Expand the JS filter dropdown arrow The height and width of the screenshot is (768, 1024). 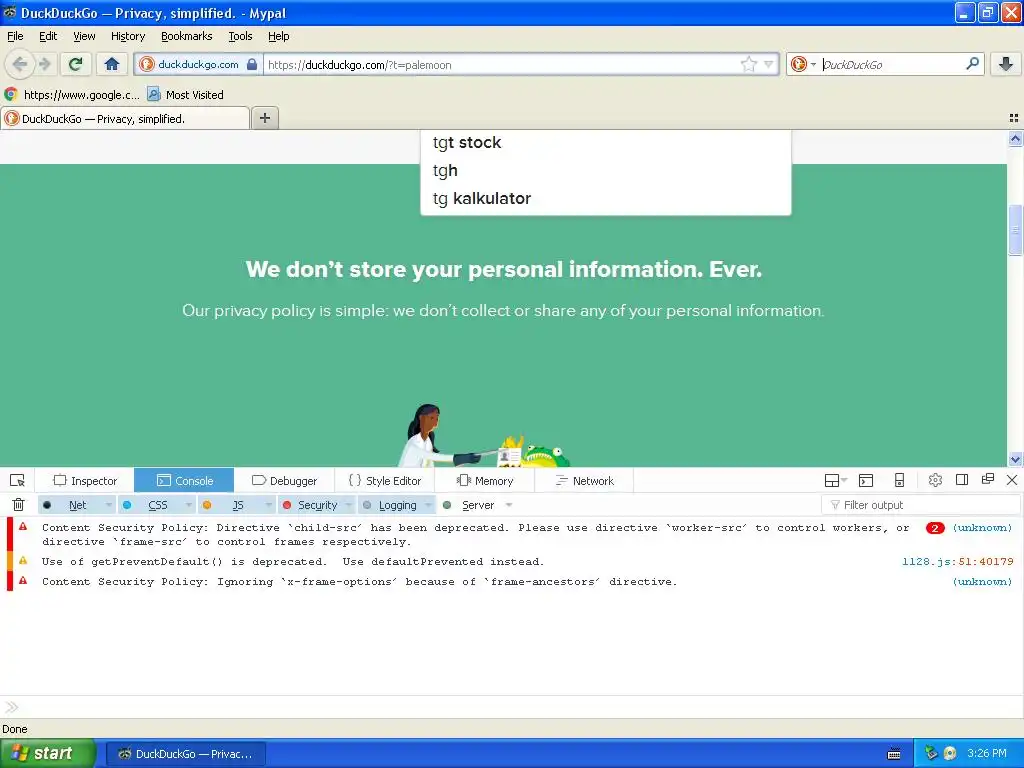click(x=268, y=505)
